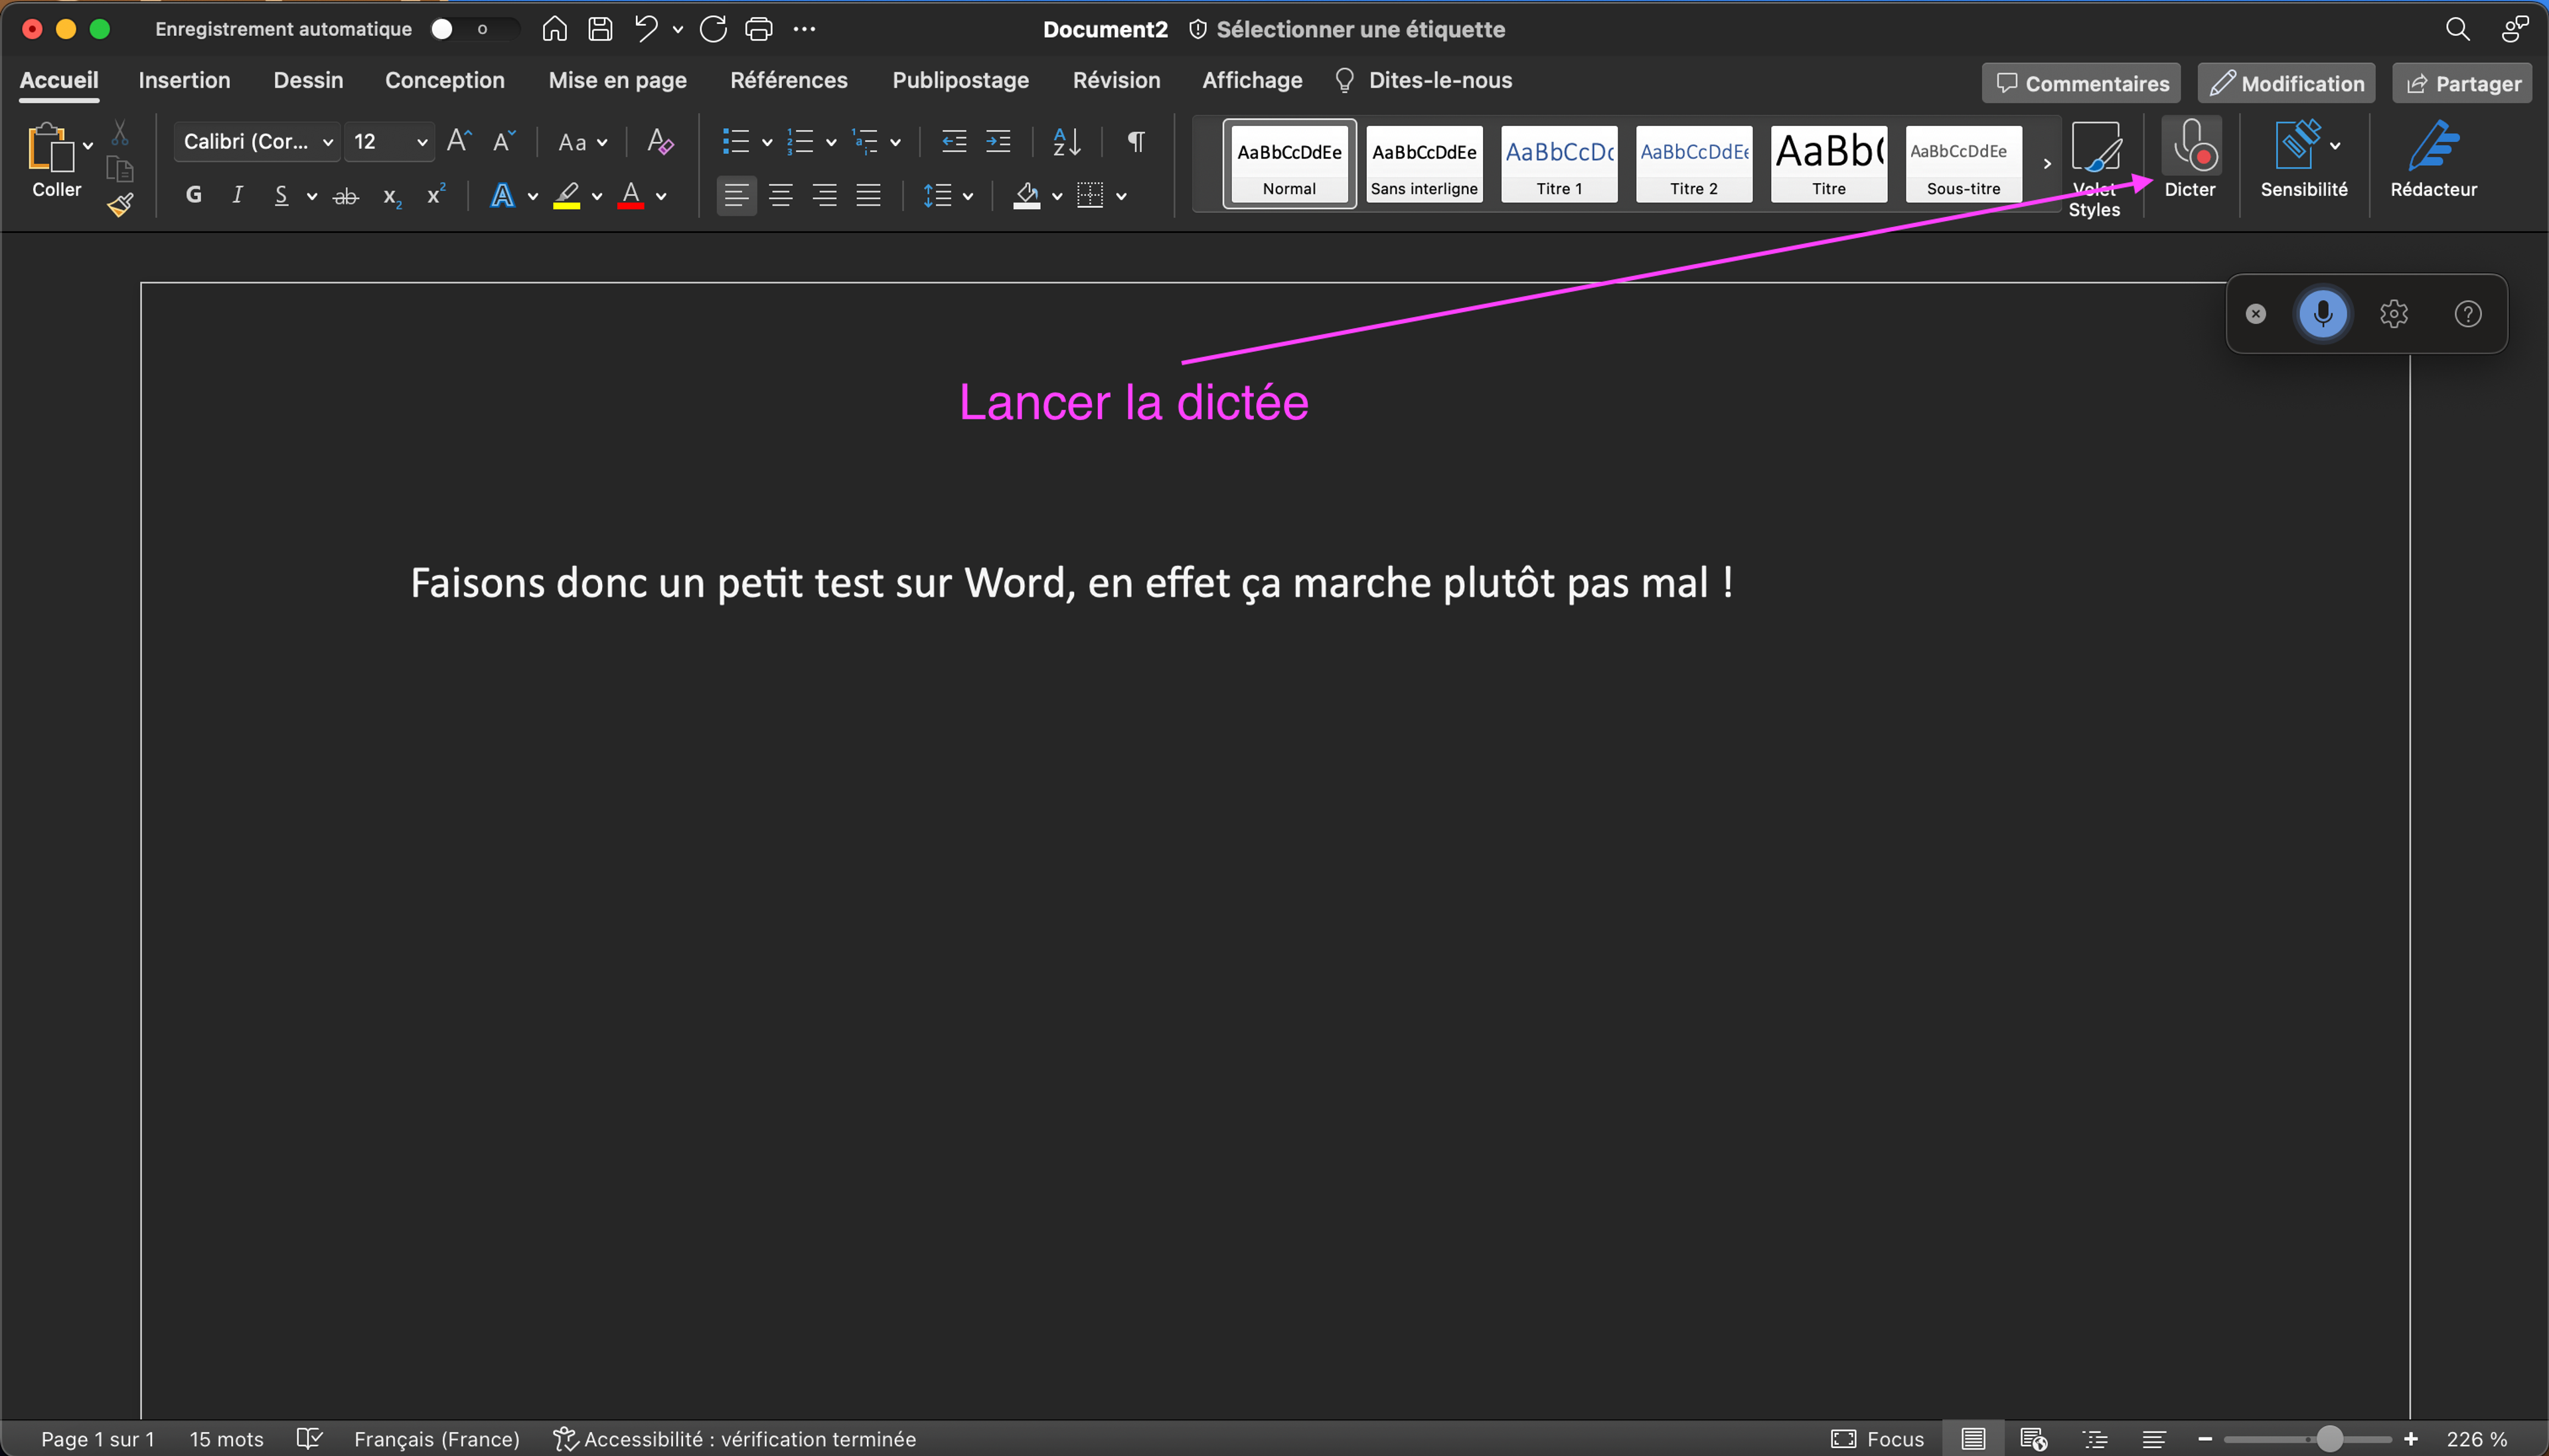Screen dimensions: 2549x1456
Task: Open the Insertion tab
Action: coord(184,80)
